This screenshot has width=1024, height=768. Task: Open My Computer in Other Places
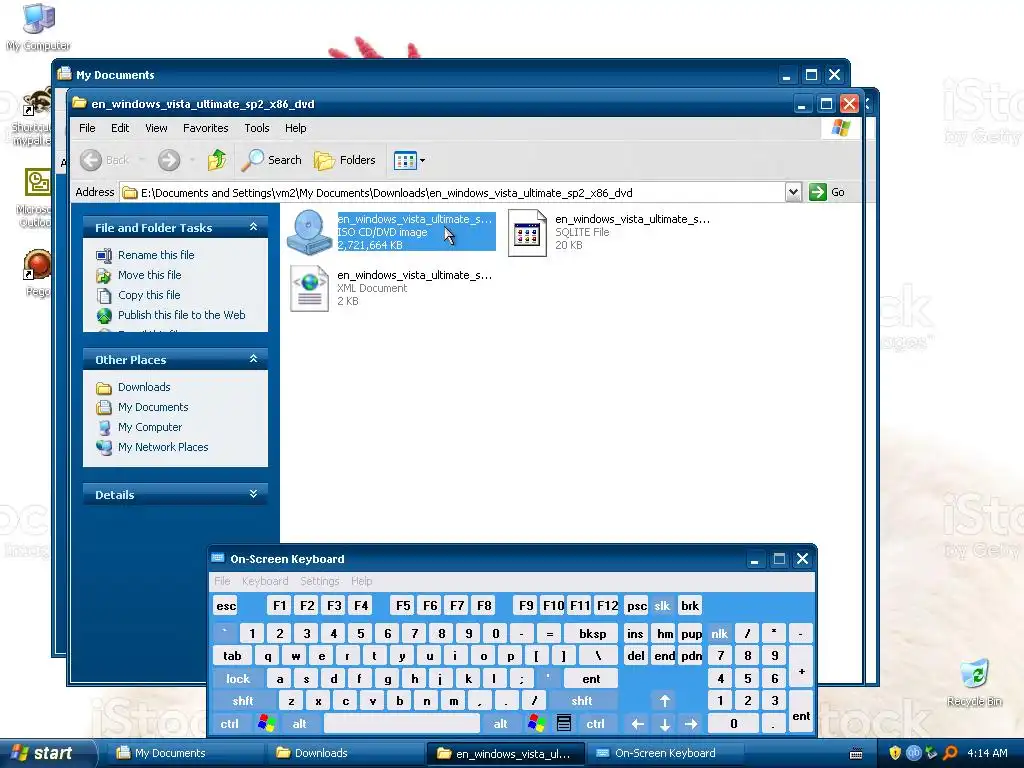[150, 427]
